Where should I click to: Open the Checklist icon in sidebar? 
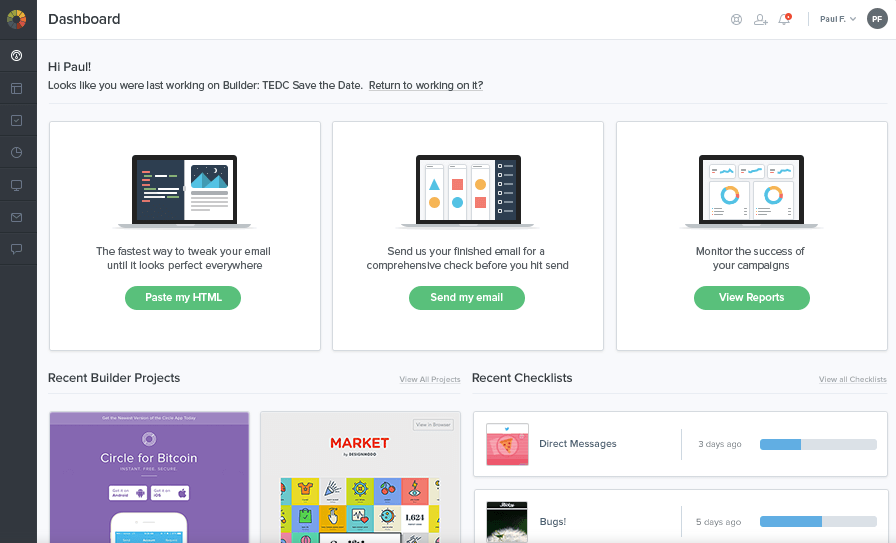point(17,120)
